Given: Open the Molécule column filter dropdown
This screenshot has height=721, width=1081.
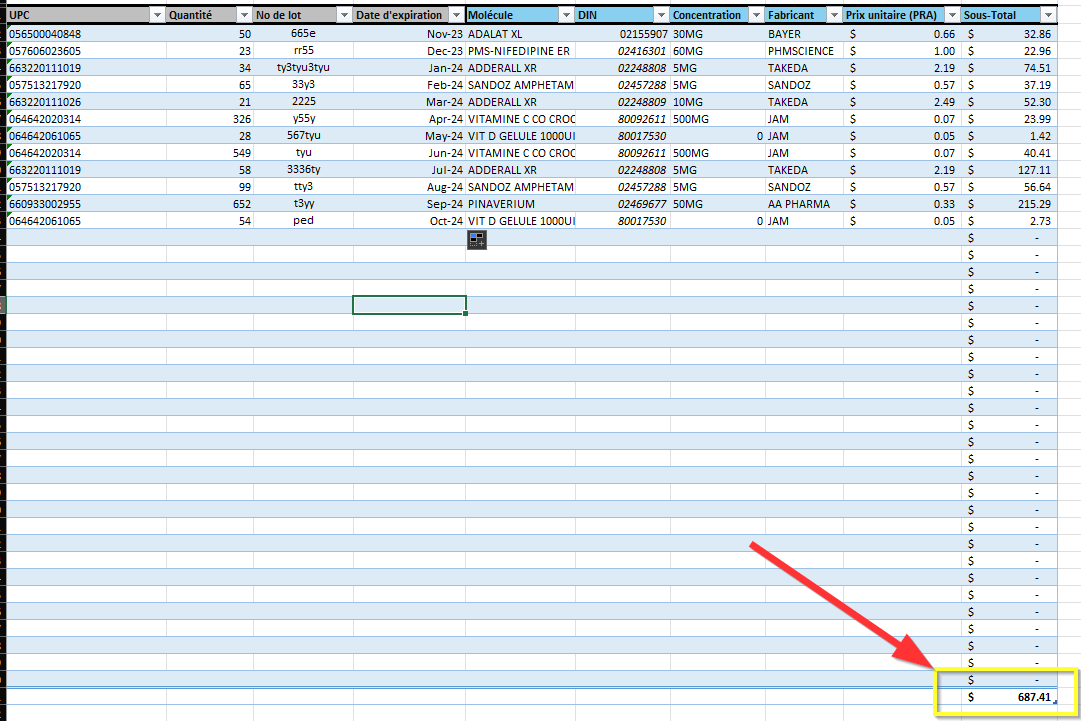Looking at the screenshot, I should pyautogui.click(x=566, y=15).
